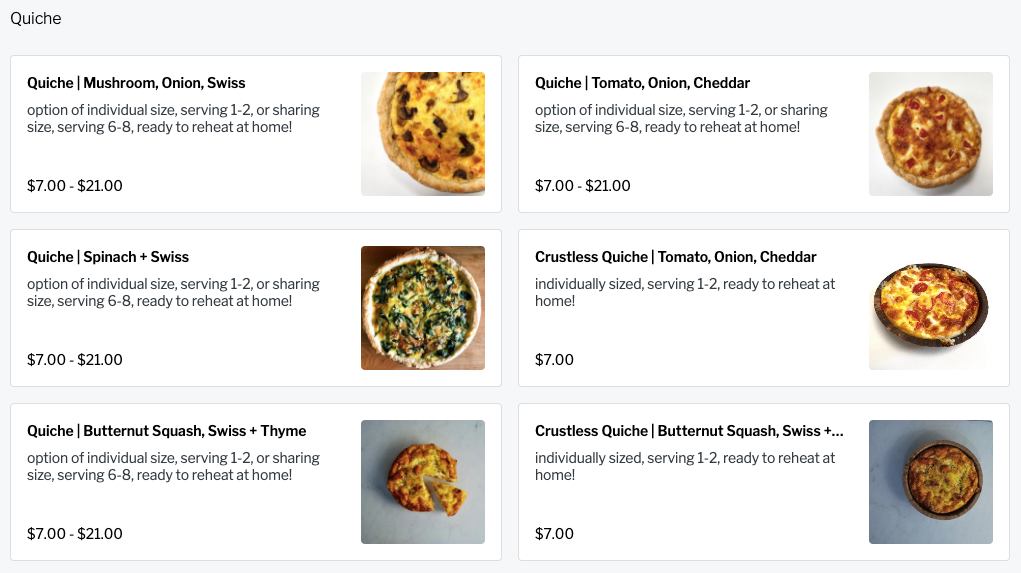The height and width of the screenshot is (573, 1021).
Task: Select "Quiche | Tomato, Onion, Cheddar" title
Action: [642, 83]
